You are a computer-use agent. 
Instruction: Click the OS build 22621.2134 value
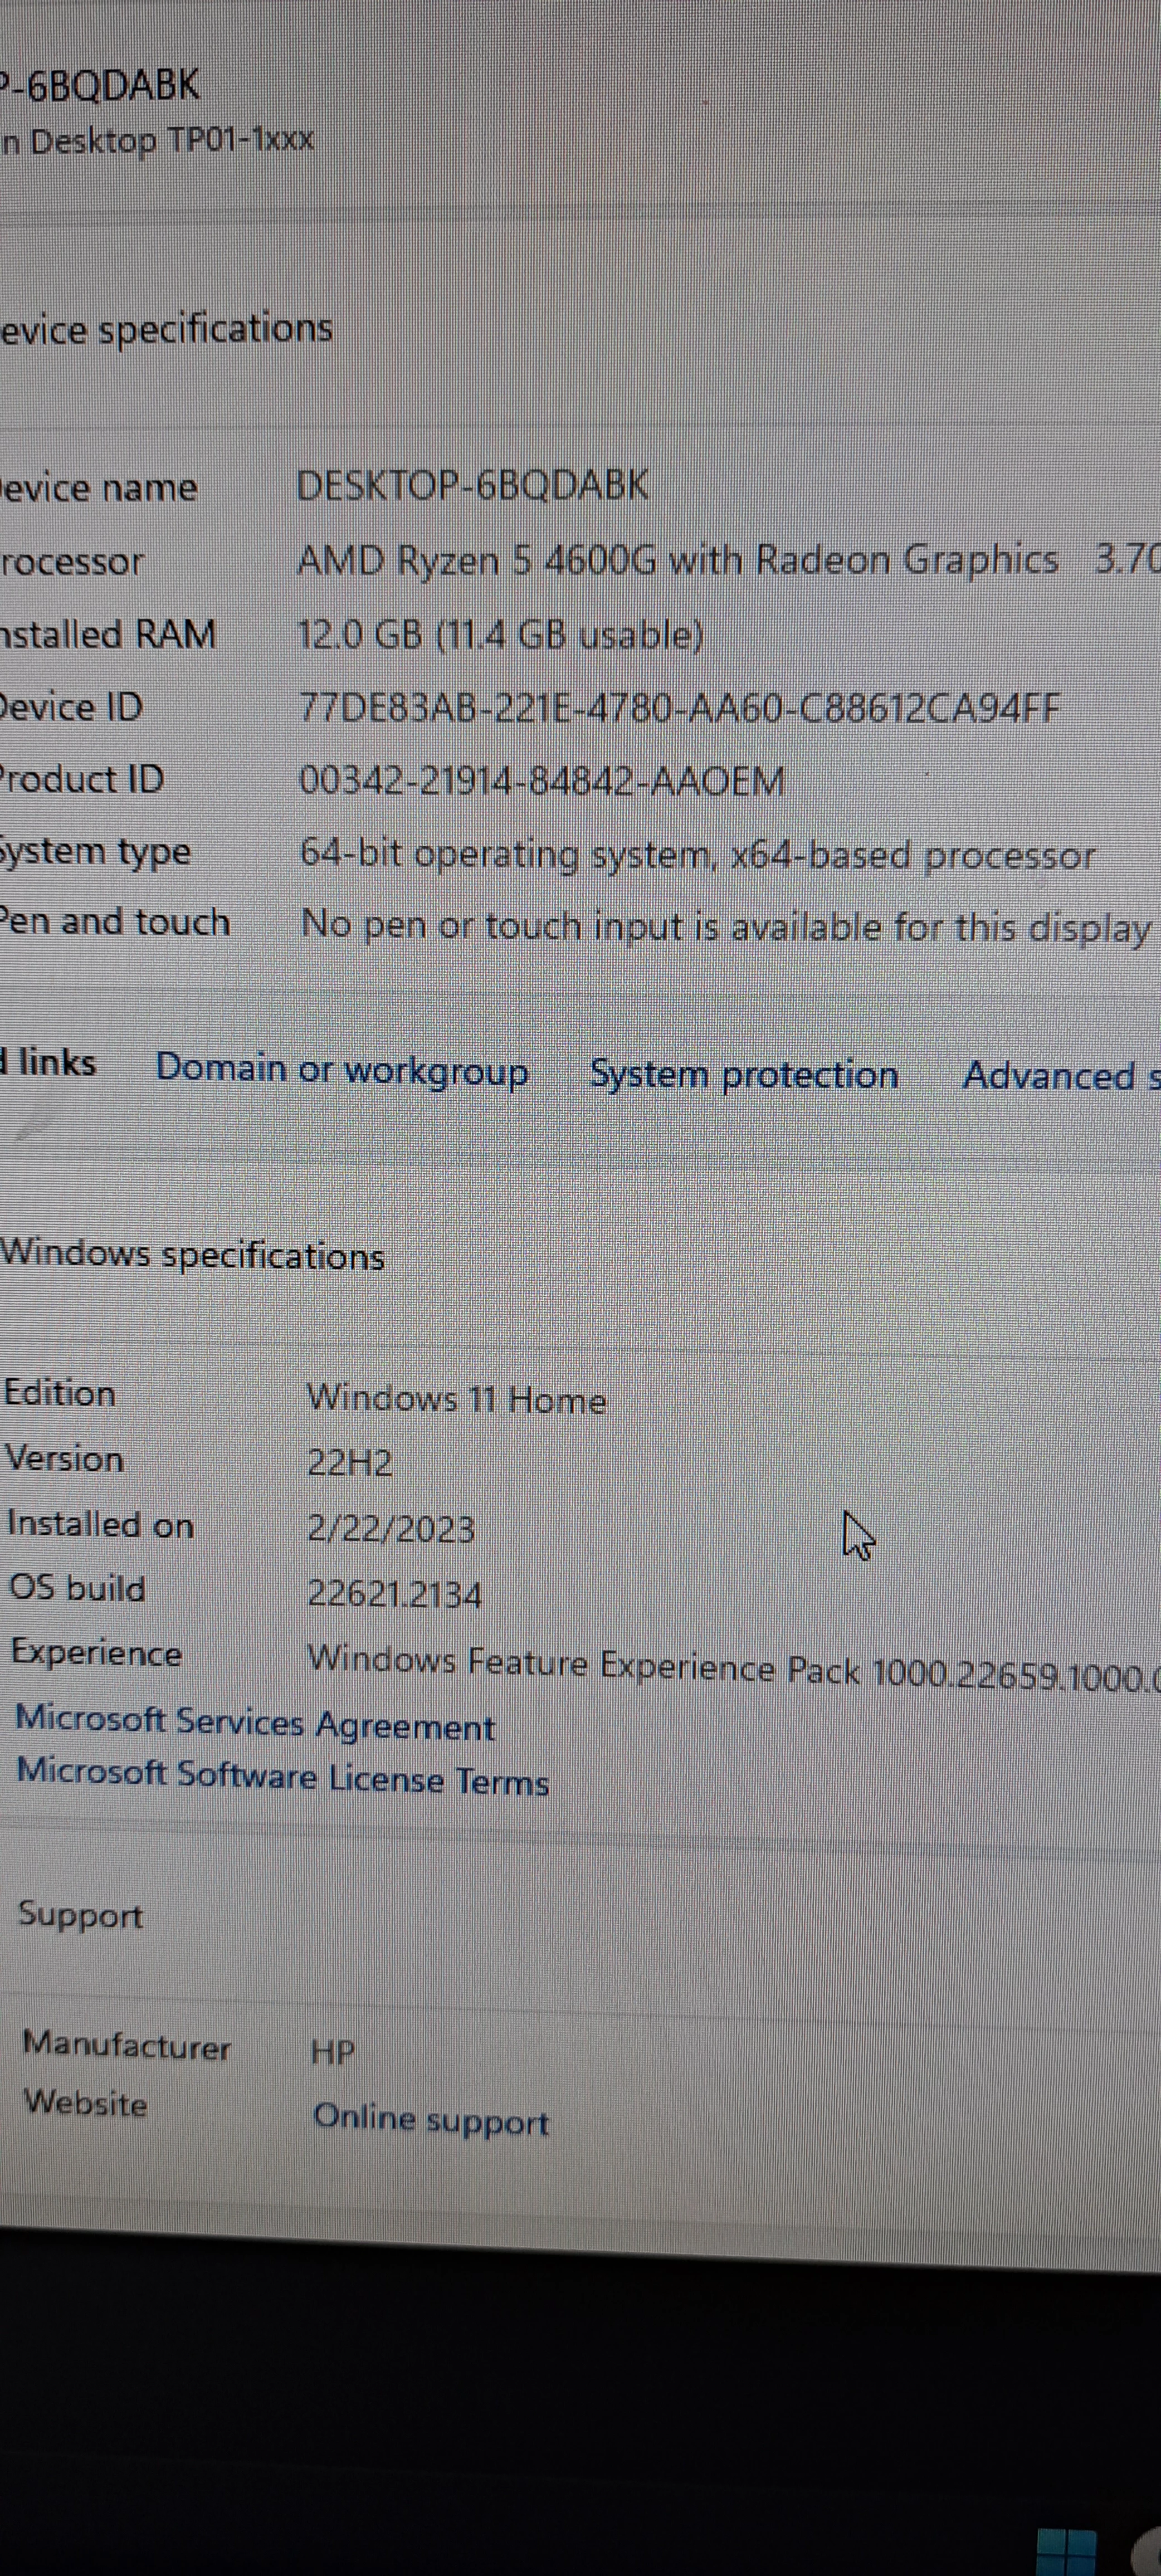tap(394, 1593)
